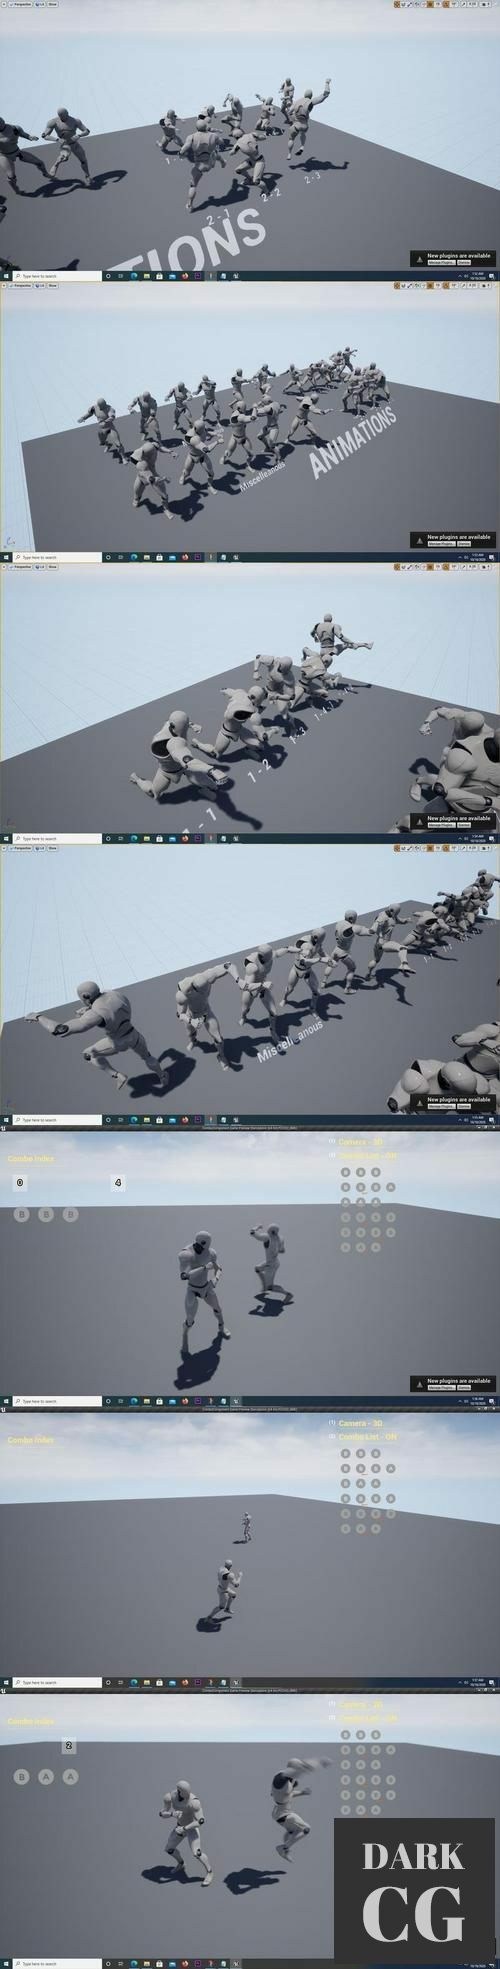Click Manage Plugins in 'Miscellaneous ANIMATIONS' viewport notification
500x1969 pixels.
pos(441,544)
